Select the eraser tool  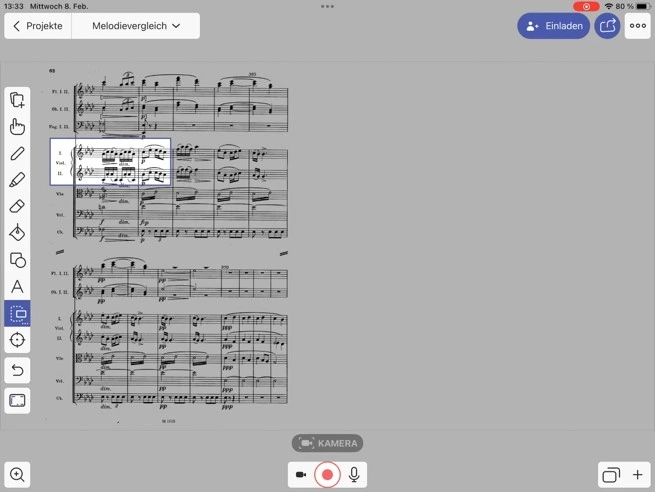[x=17, y=206]
